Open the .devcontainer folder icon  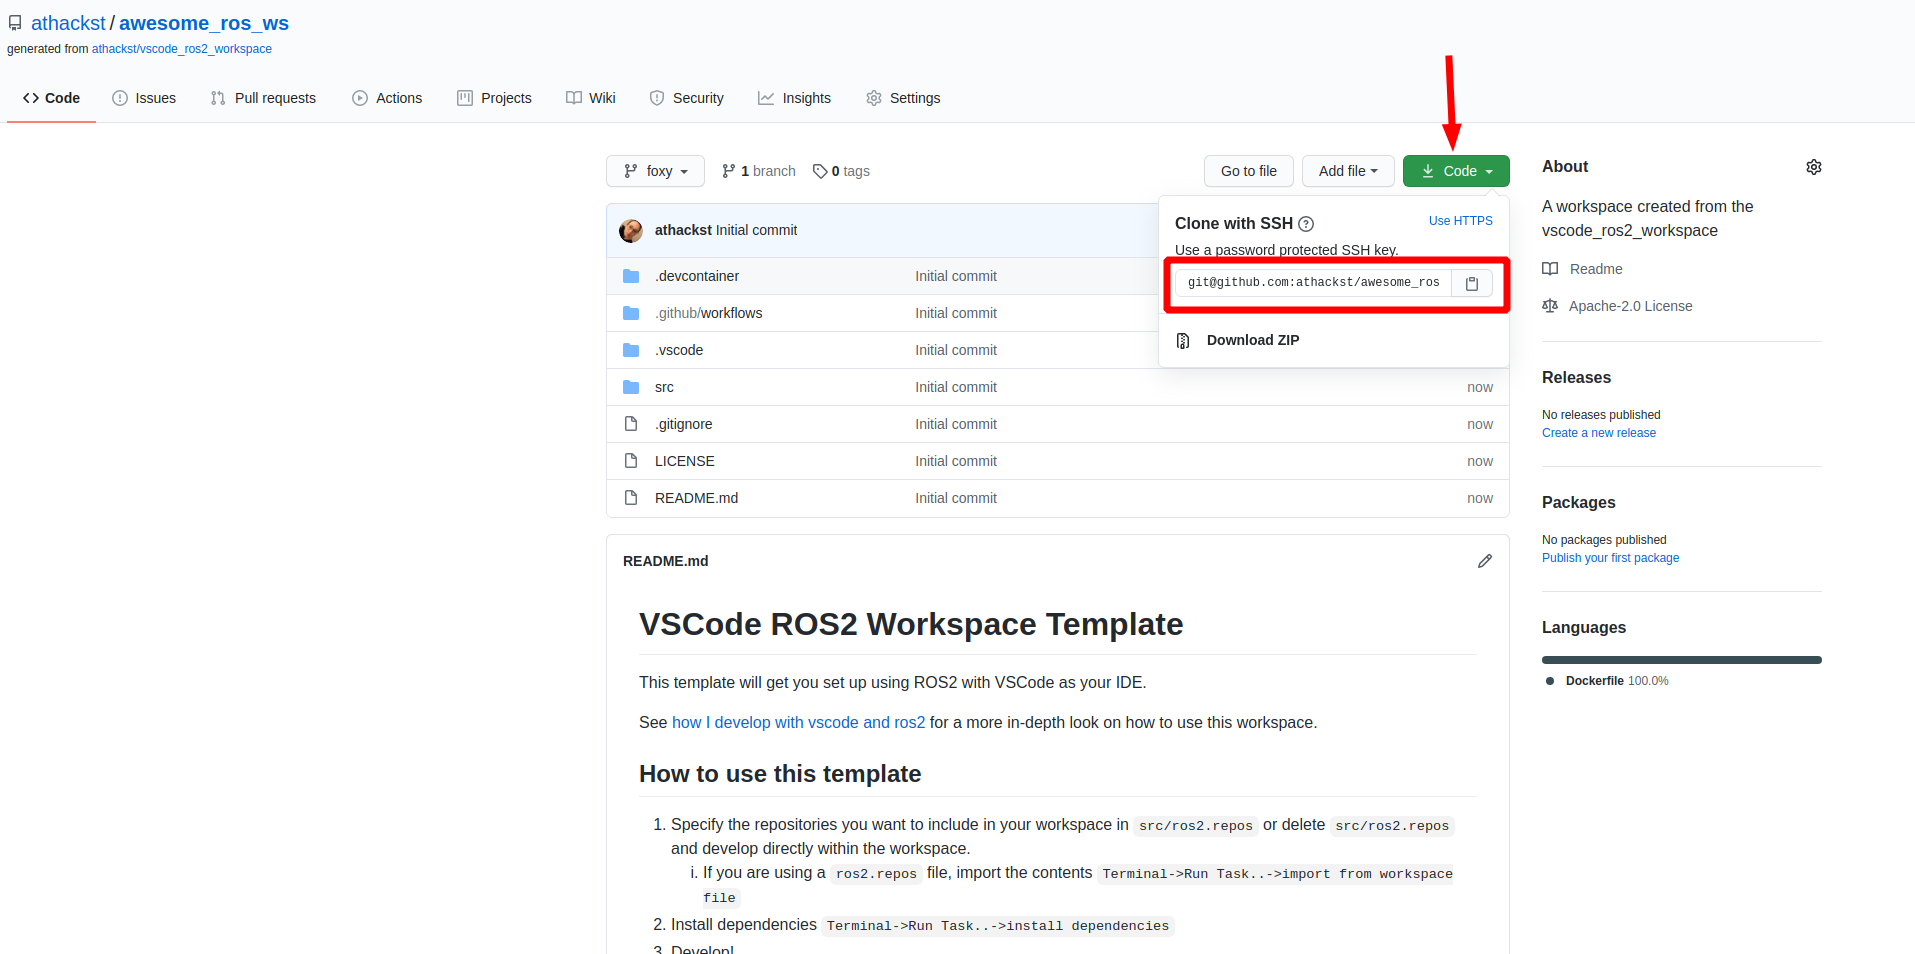(x=631, y=276)
